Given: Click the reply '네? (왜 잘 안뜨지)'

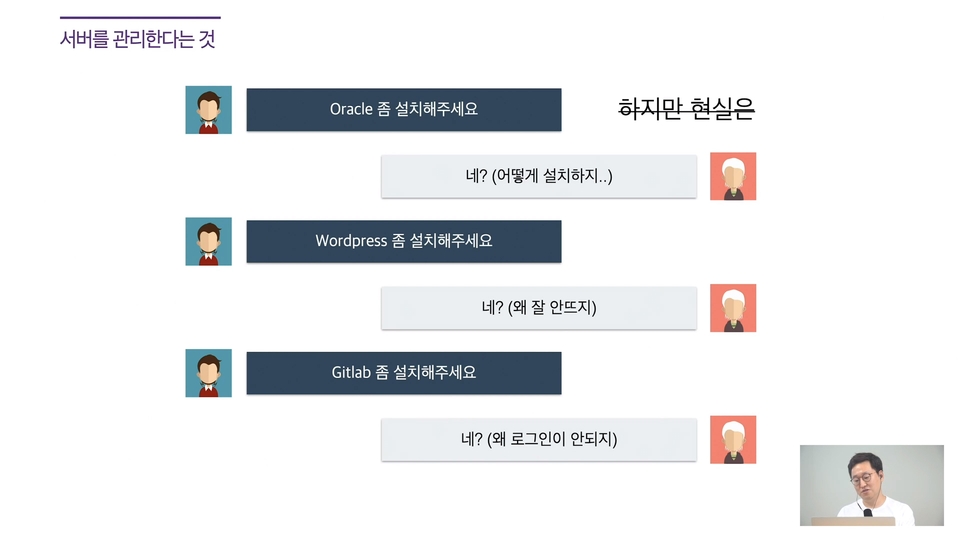Looking at the screenshot, I should (539, 308).
